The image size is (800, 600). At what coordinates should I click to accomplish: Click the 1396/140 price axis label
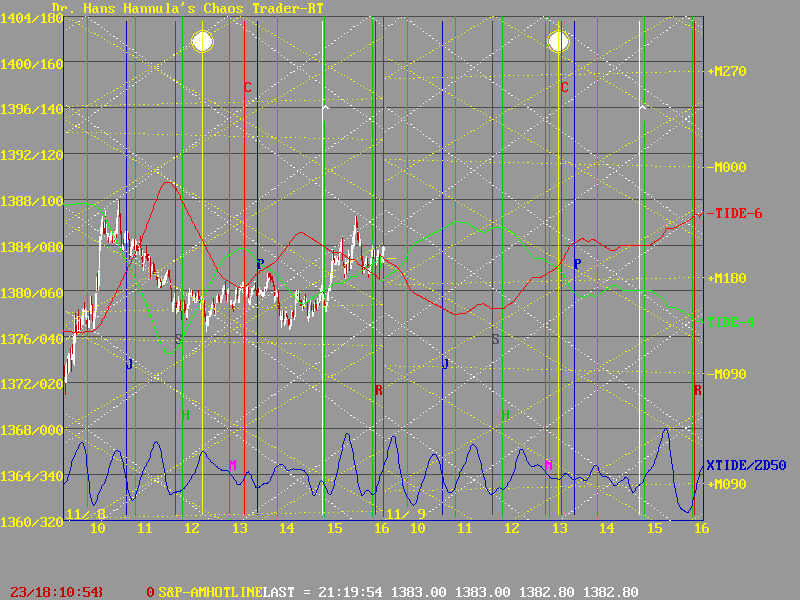[32, 109]
